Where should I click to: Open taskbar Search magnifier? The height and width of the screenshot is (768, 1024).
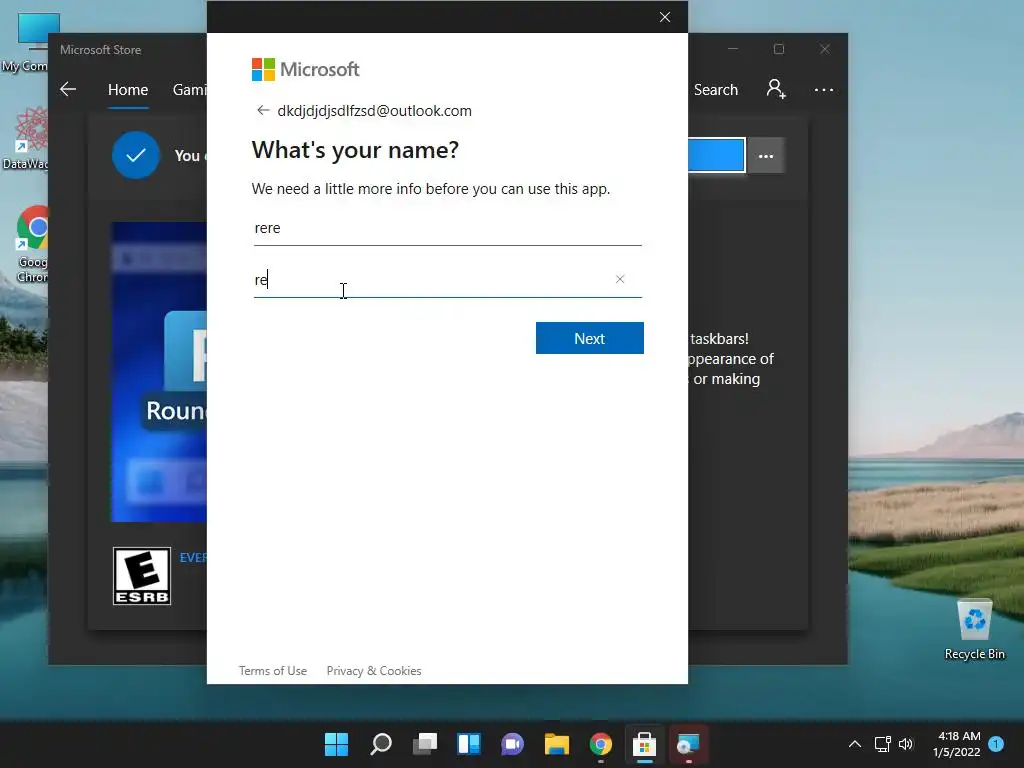[x=381, y=744]
